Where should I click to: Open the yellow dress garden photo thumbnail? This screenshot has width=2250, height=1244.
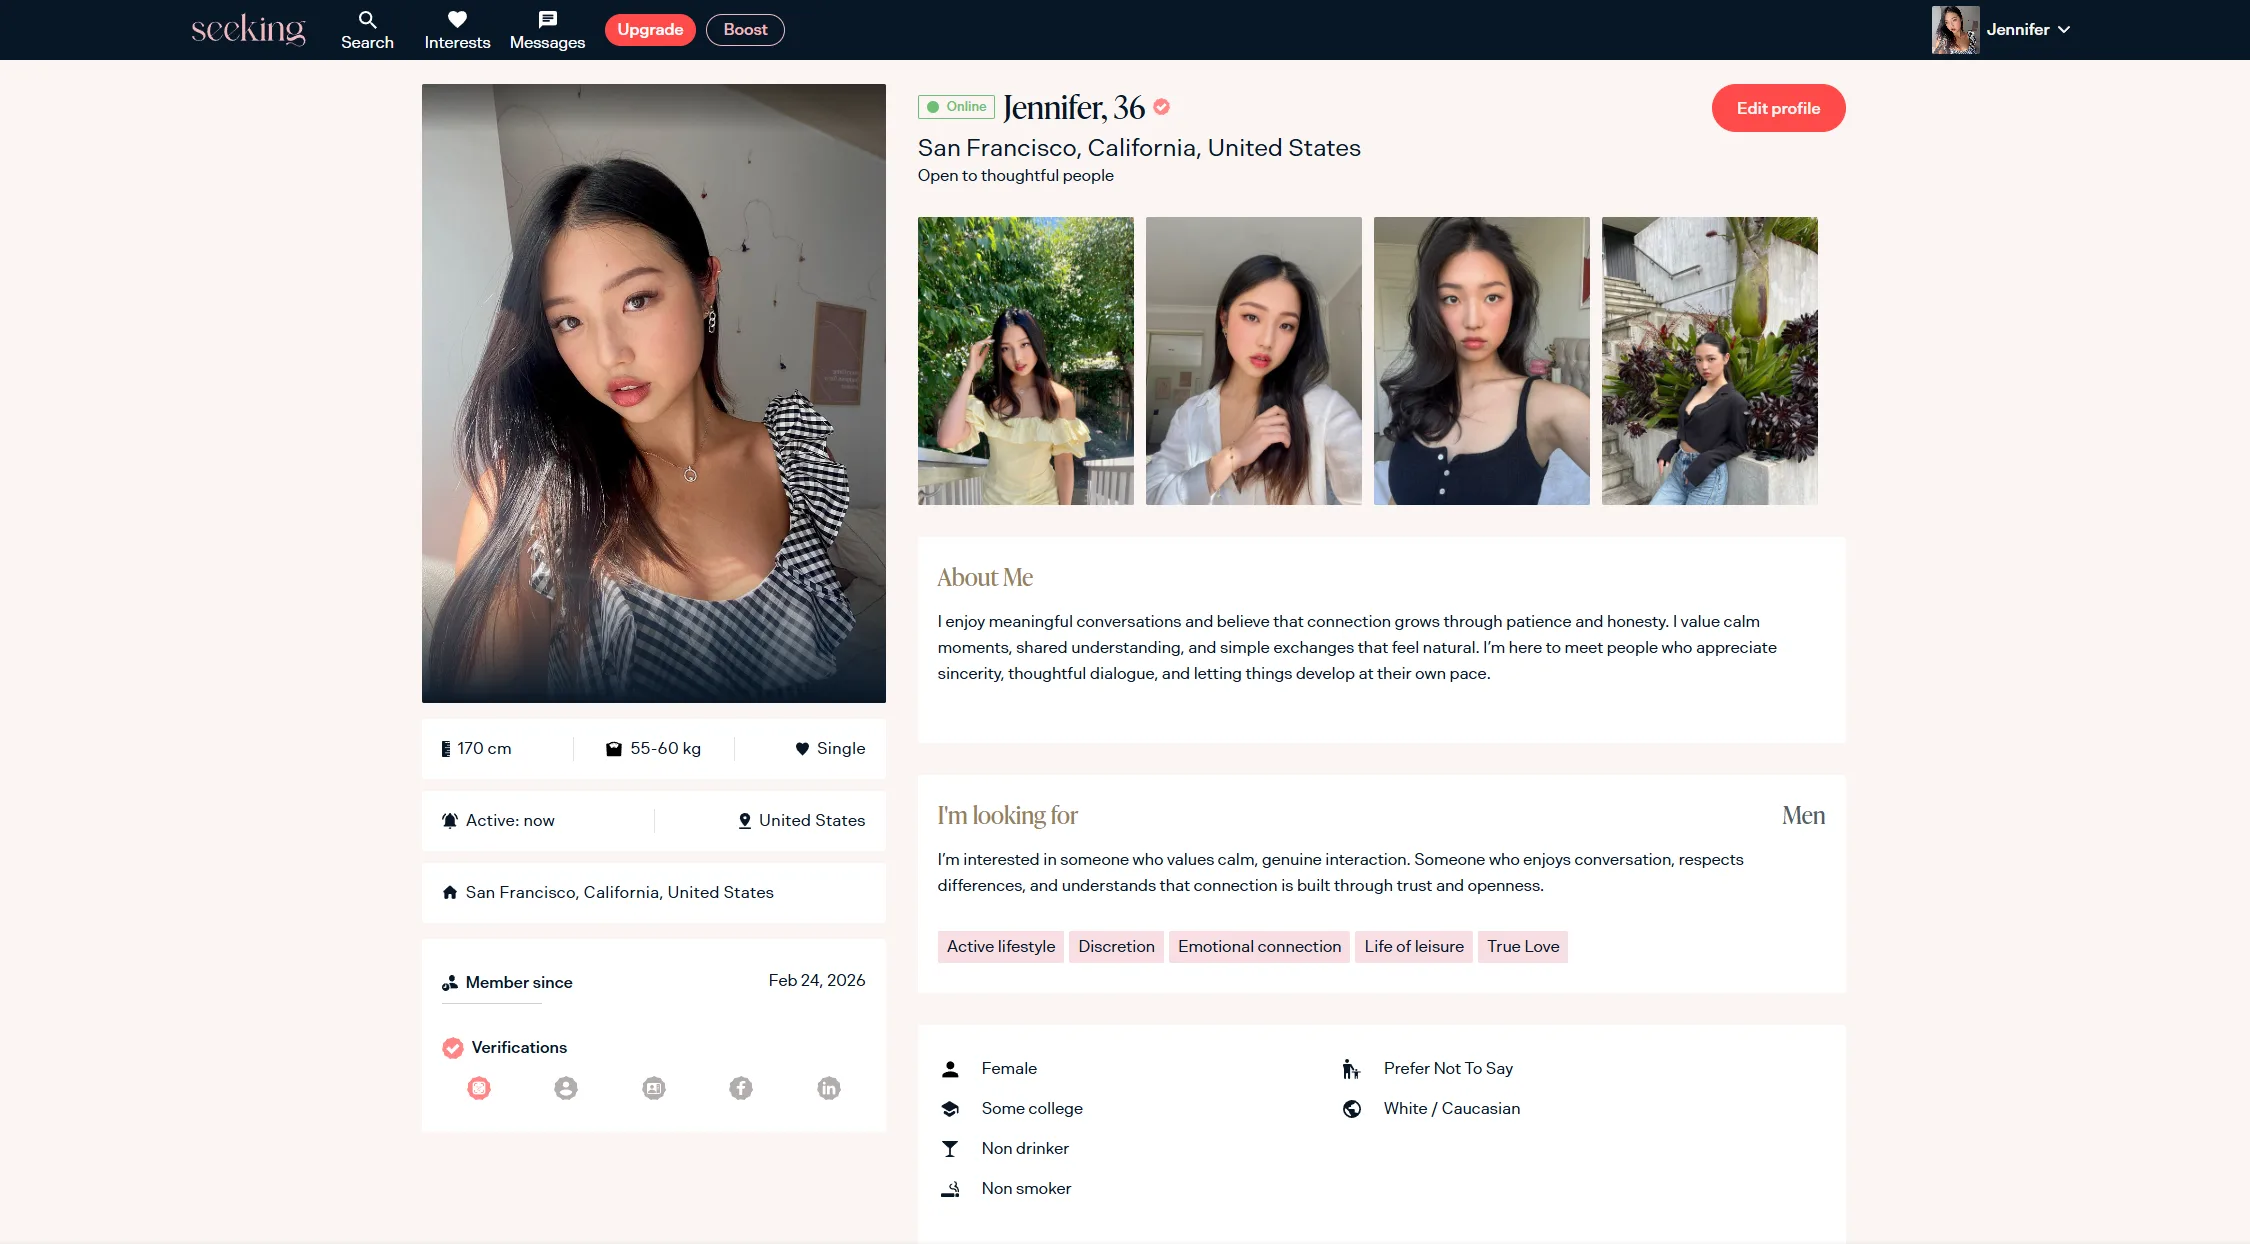pyautogui.click(x=1025, y=361)
